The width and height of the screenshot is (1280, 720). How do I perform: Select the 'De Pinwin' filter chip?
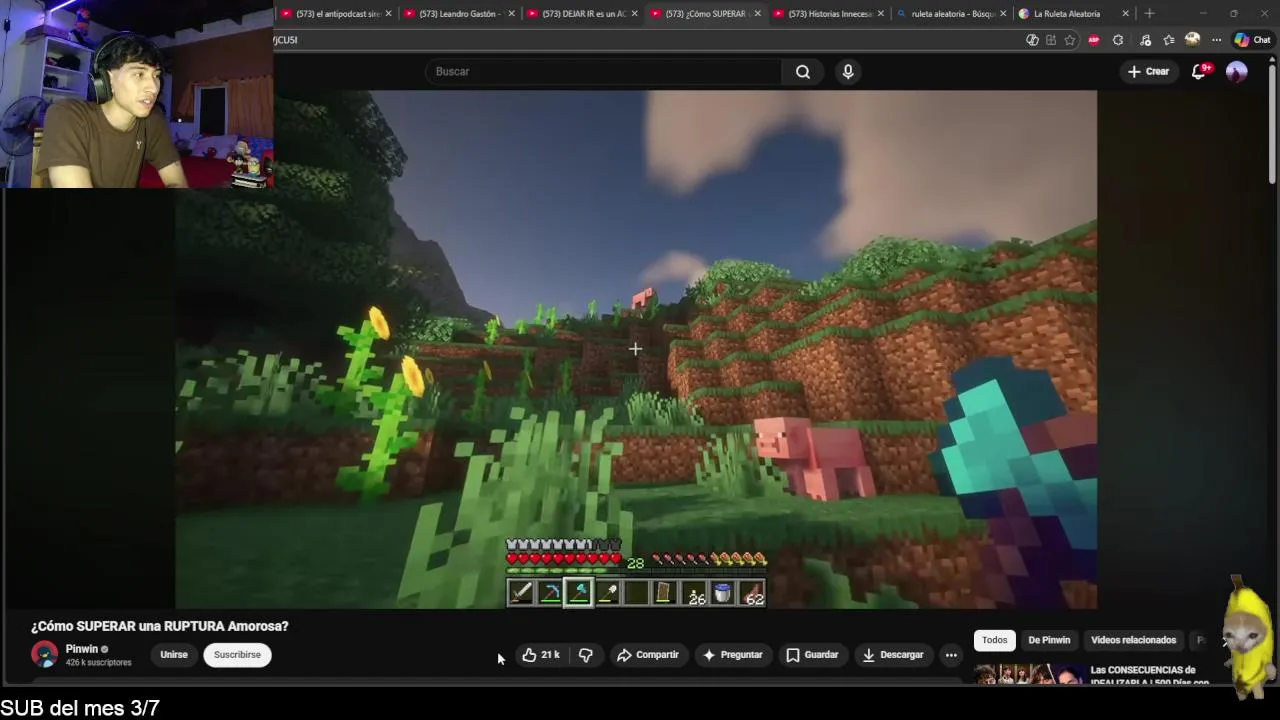(x=1049, y=640)
